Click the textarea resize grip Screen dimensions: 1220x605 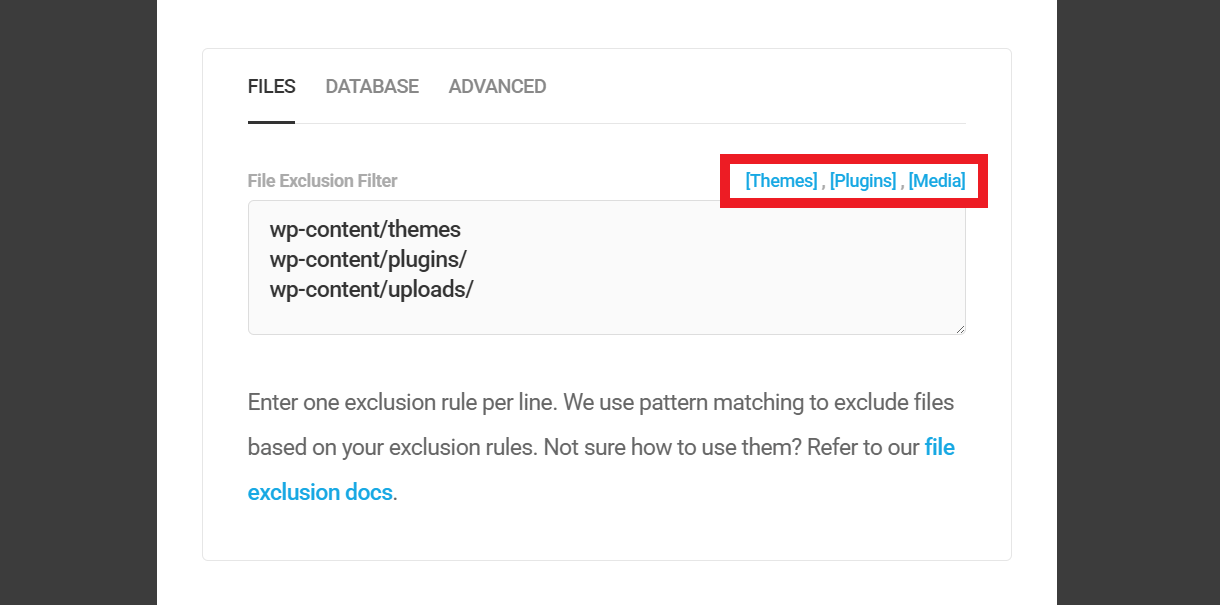(x=960, y=329)
